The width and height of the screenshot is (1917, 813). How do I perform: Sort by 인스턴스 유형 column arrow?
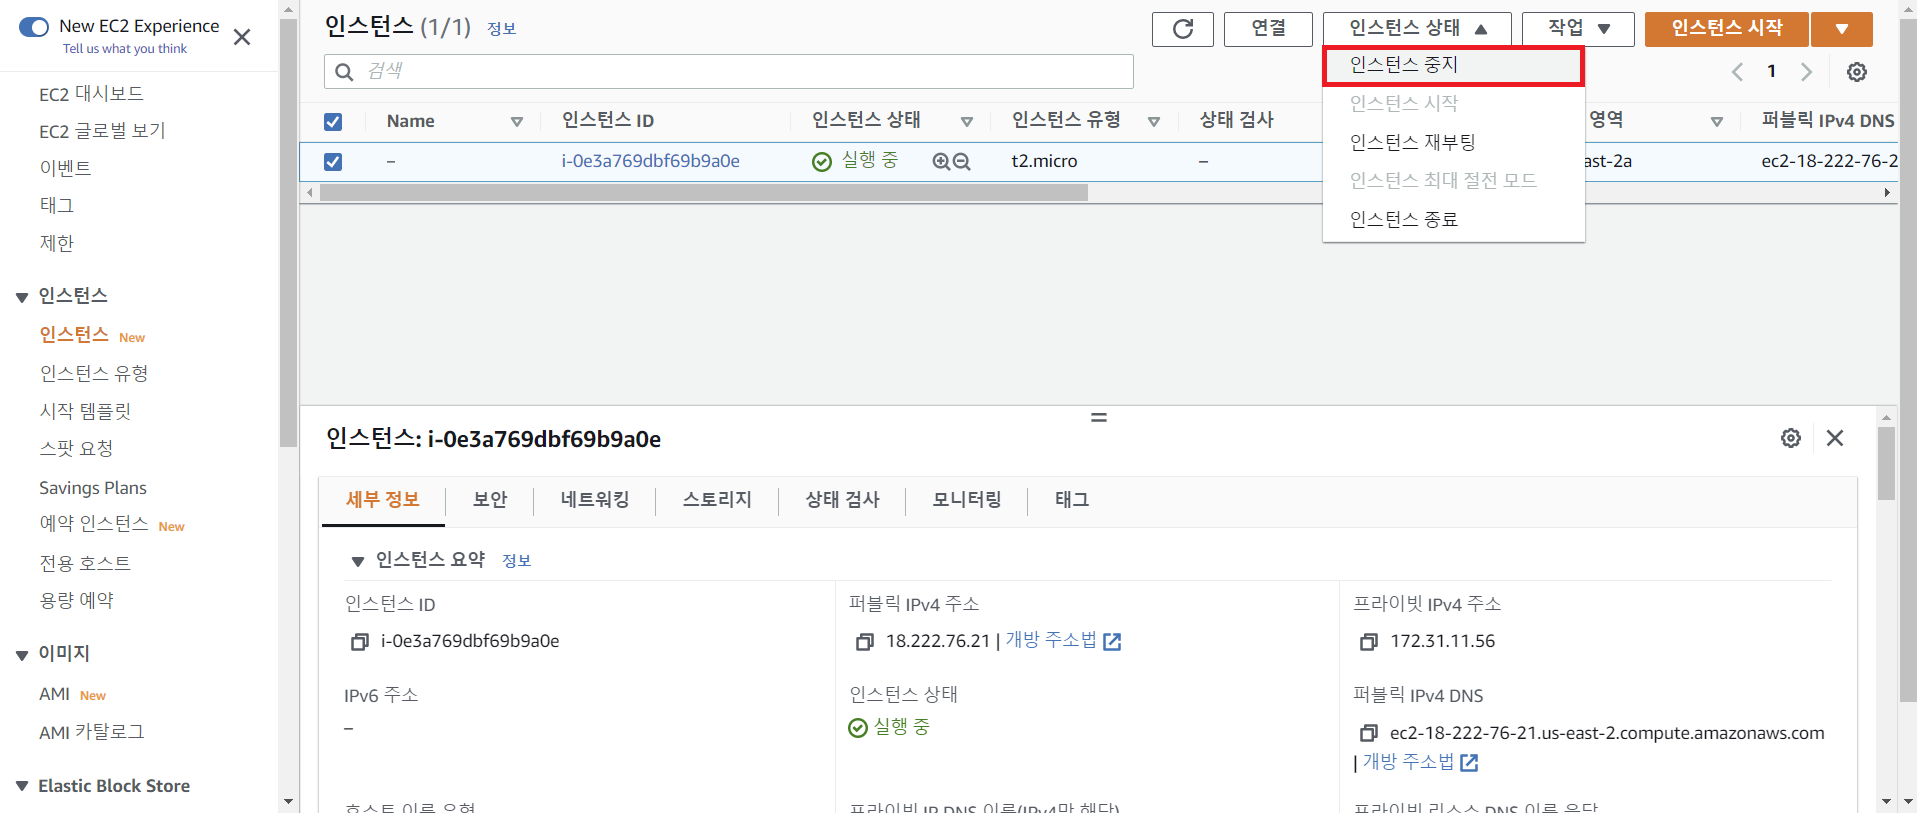pos(1154,122)
